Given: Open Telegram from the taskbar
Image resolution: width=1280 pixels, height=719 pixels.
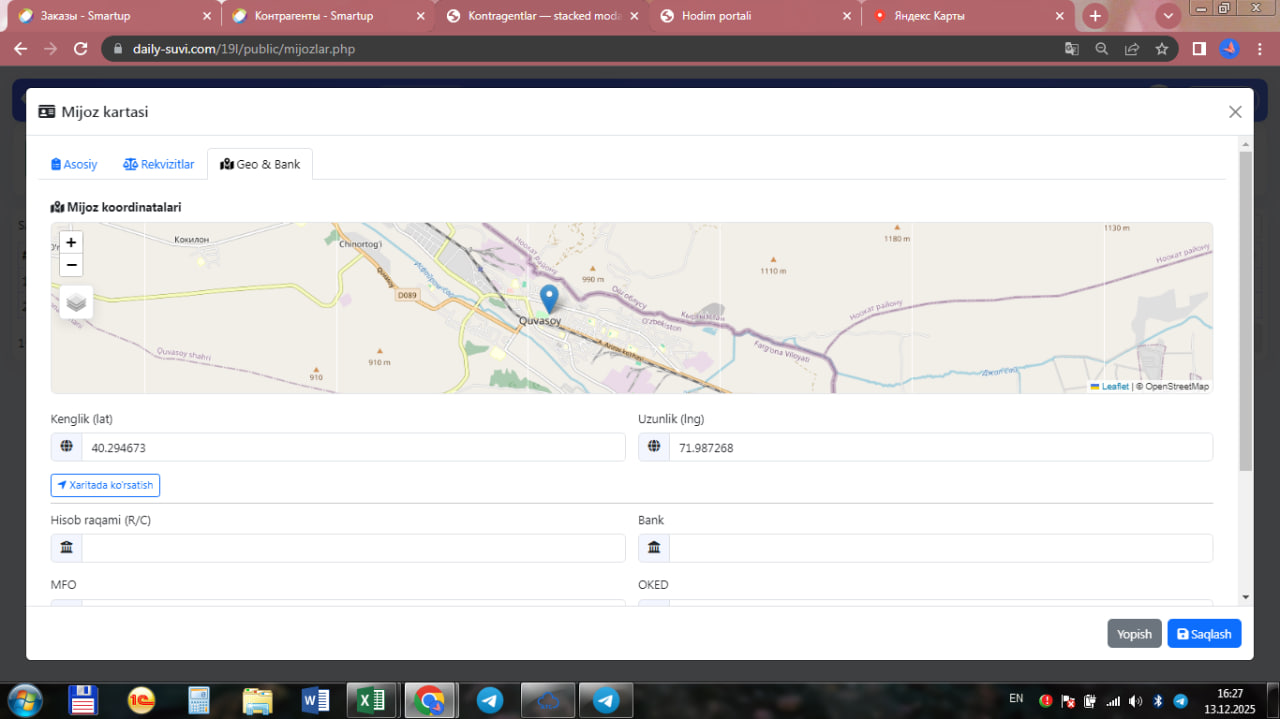Looking at the screenshot, I should [490, 700].
